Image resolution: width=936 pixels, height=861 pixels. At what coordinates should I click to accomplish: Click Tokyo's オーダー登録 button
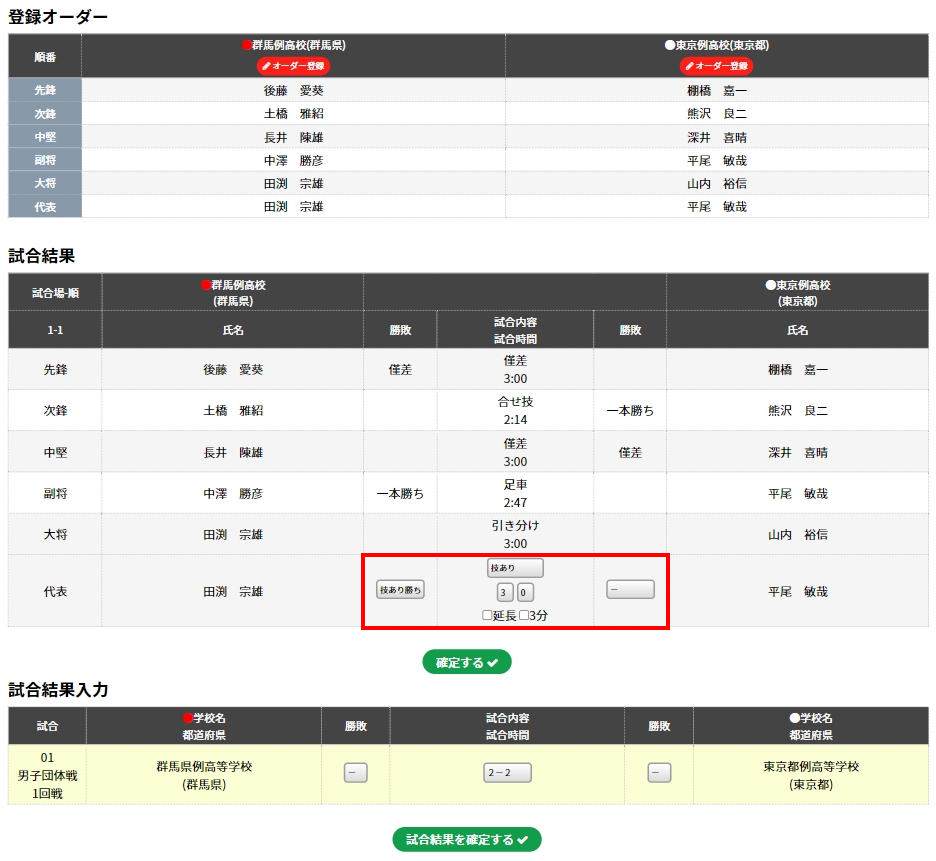[x=716, y=66]
